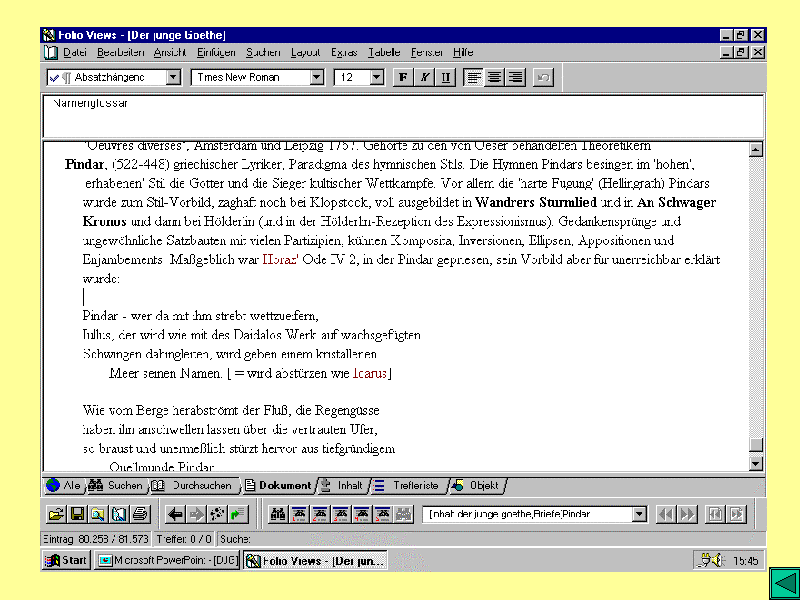800x600 pixels.
Task: Right-align text with the alignment icon
Action: [x=515, y=77]
